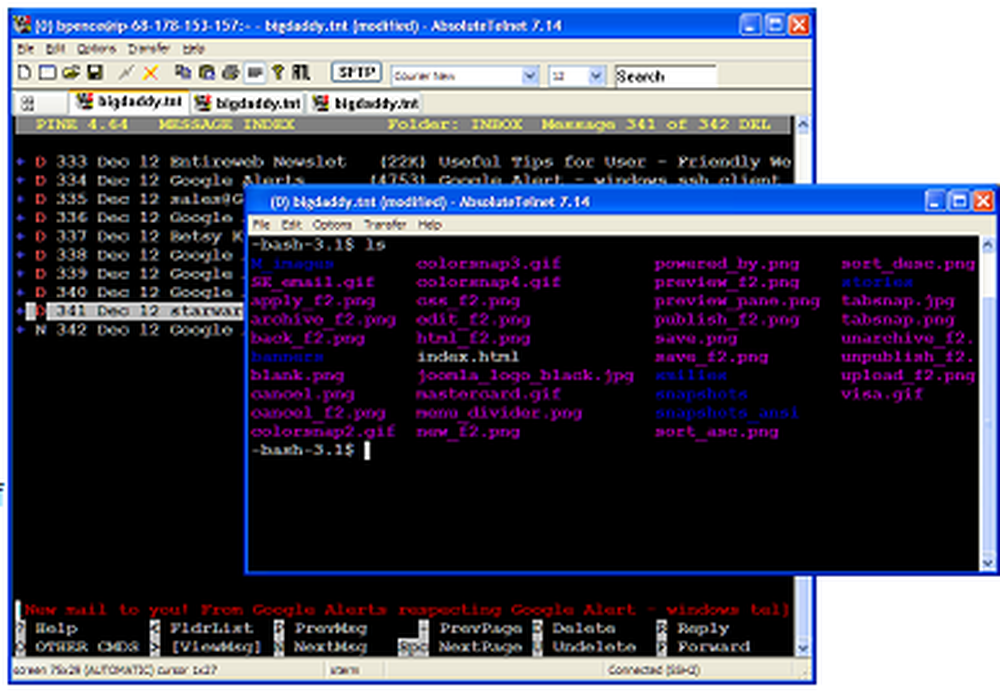The width and height of the screenshot is (1000, 695).
Task: Click index.html in ls output
Action: (x=467, y=356)
